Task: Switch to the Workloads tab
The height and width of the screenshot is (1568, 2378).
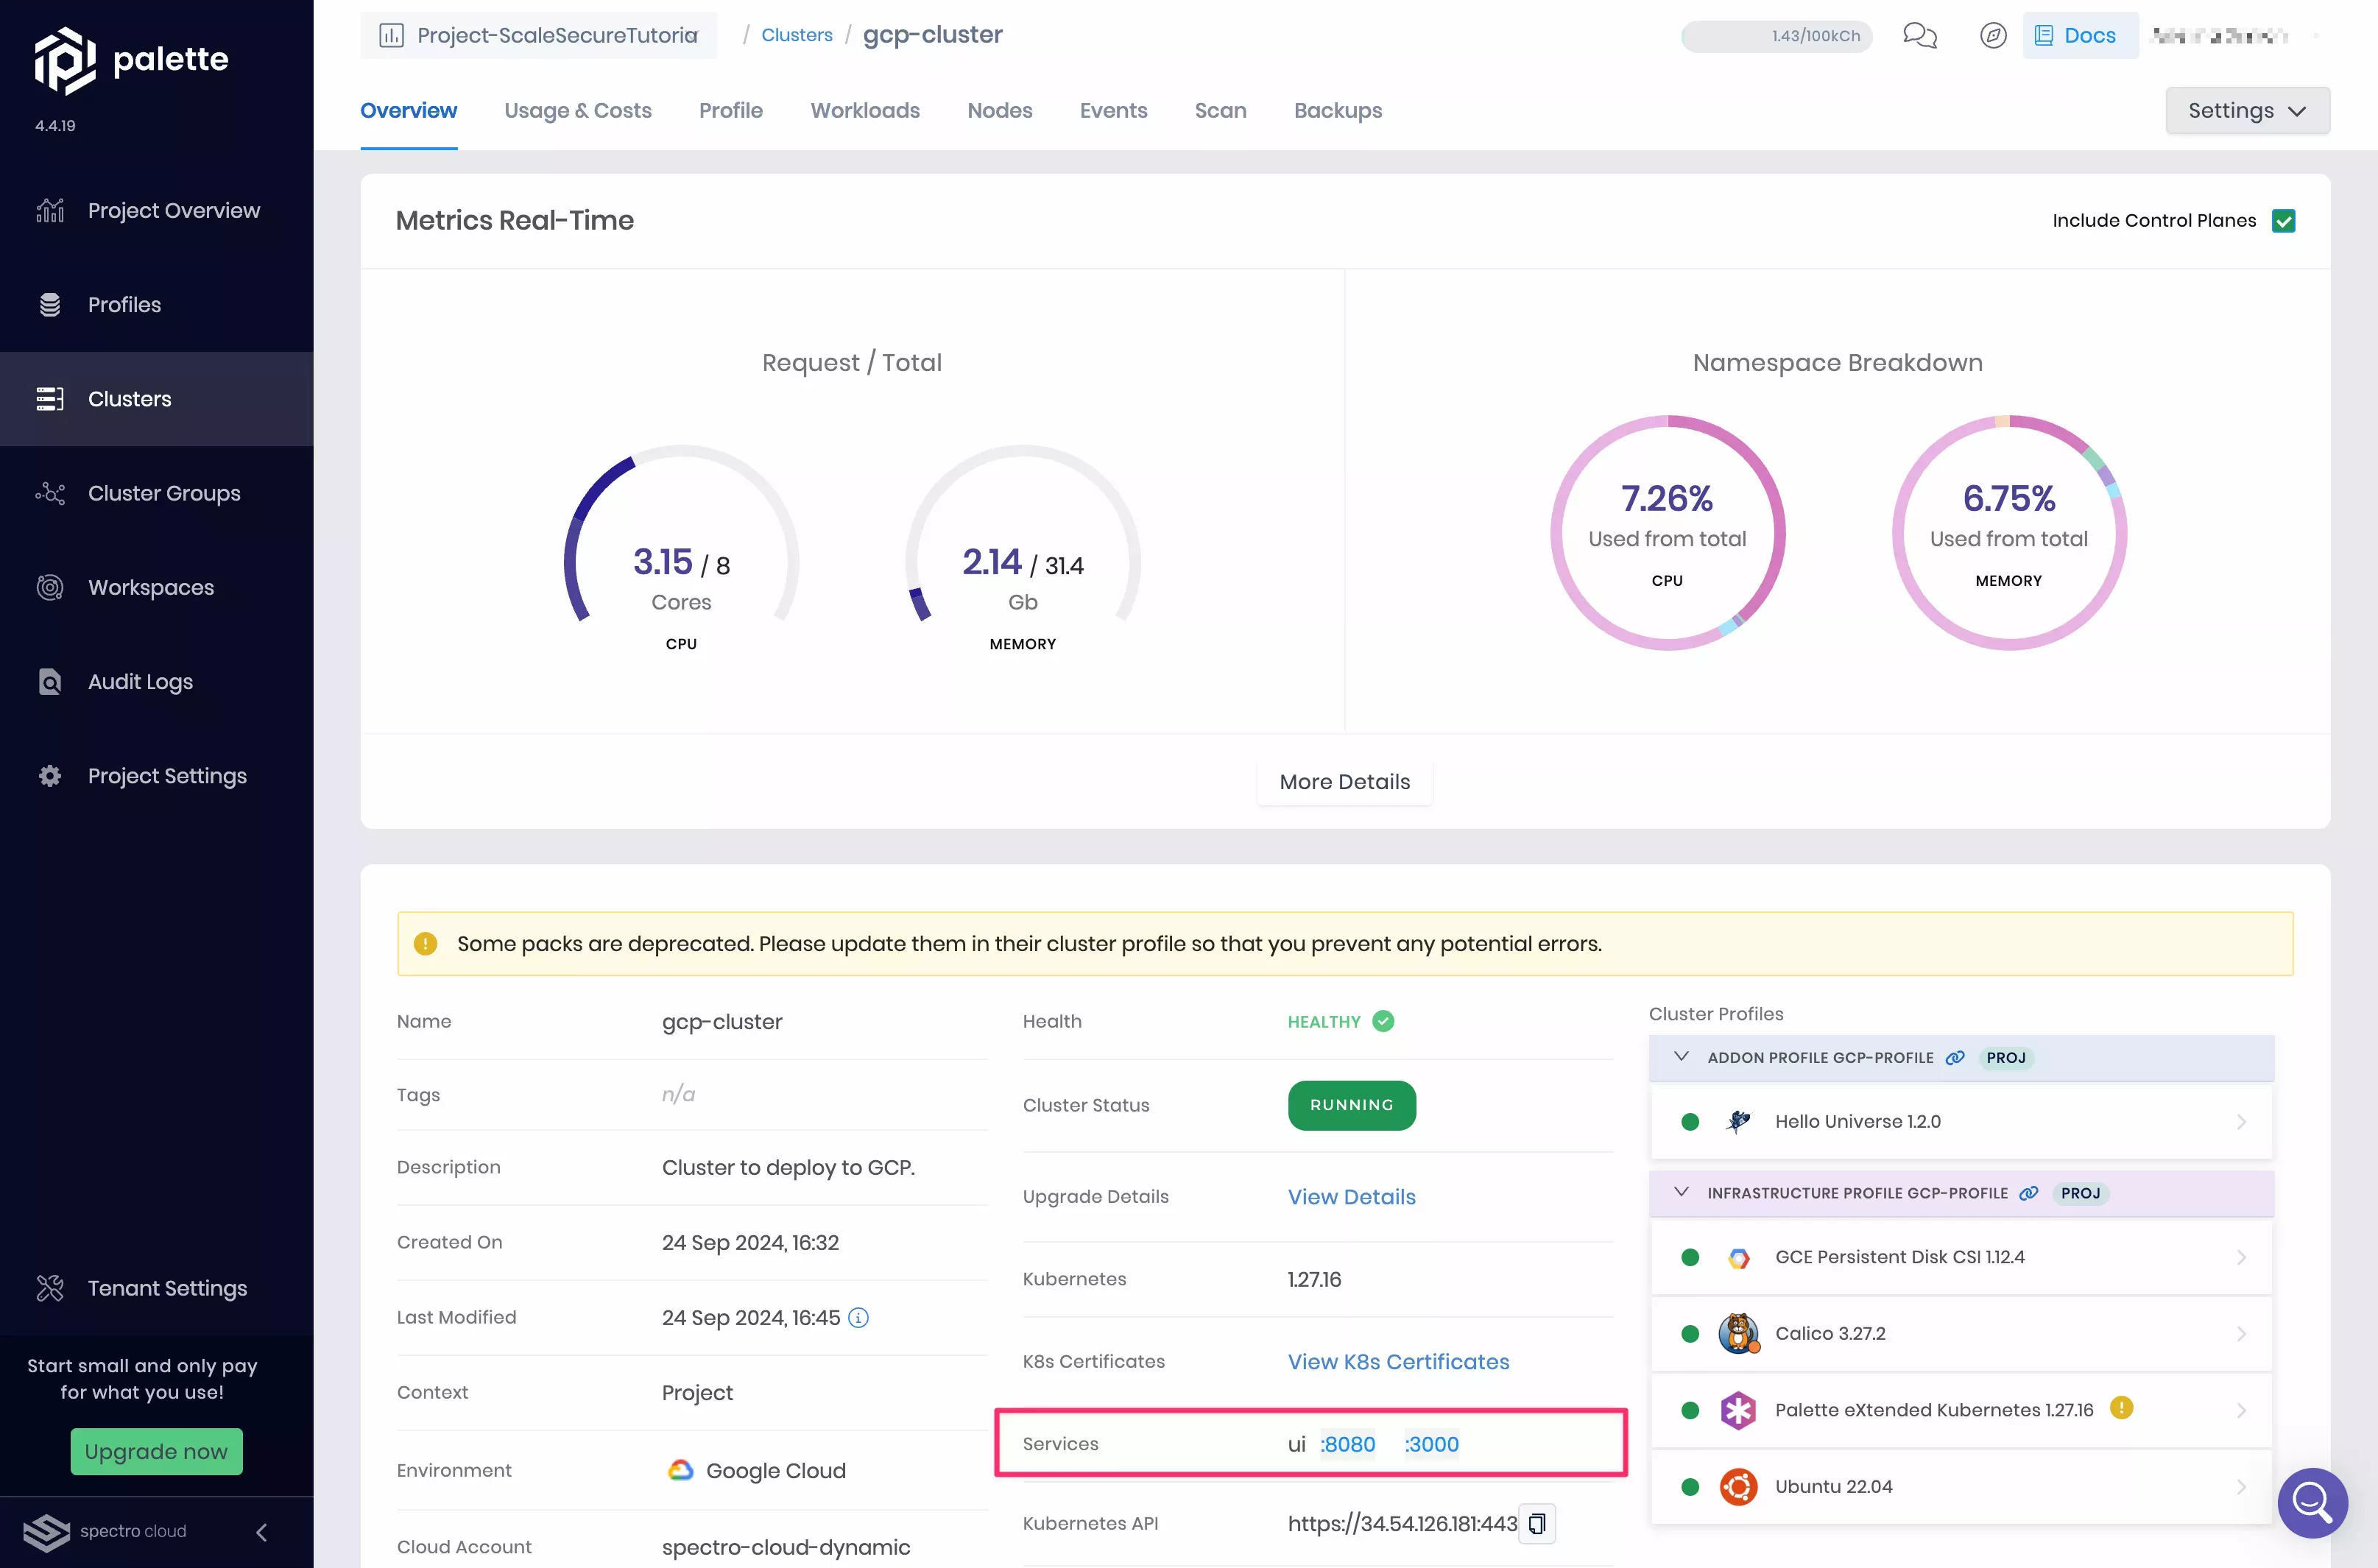Action: 864,110
